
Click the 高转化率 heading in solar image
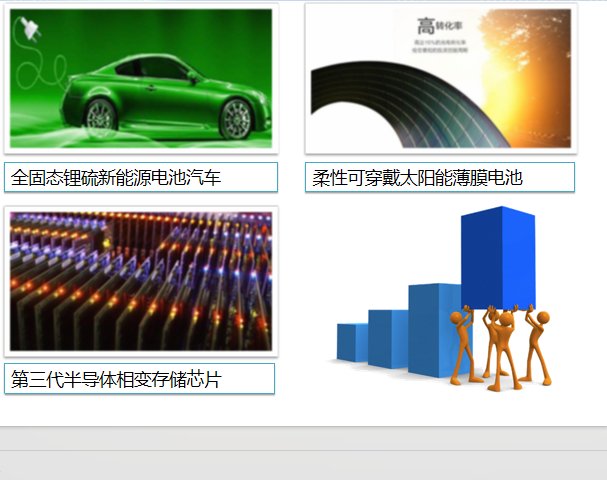440,26
